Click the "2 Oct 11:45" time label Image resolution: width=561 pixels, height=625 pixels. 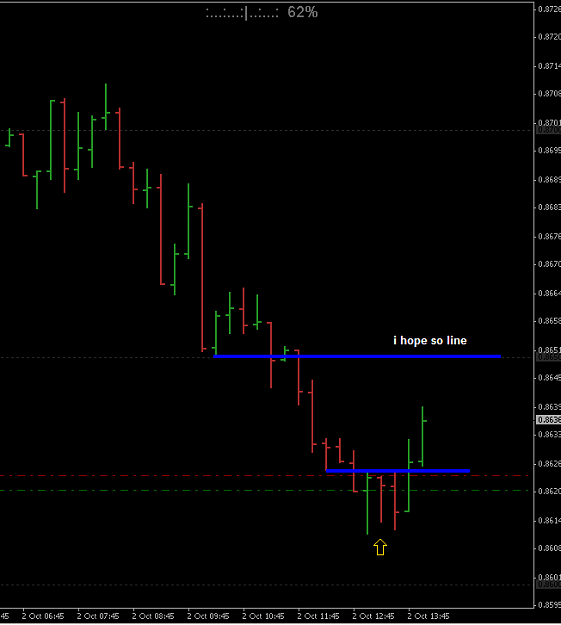(318, 616)
